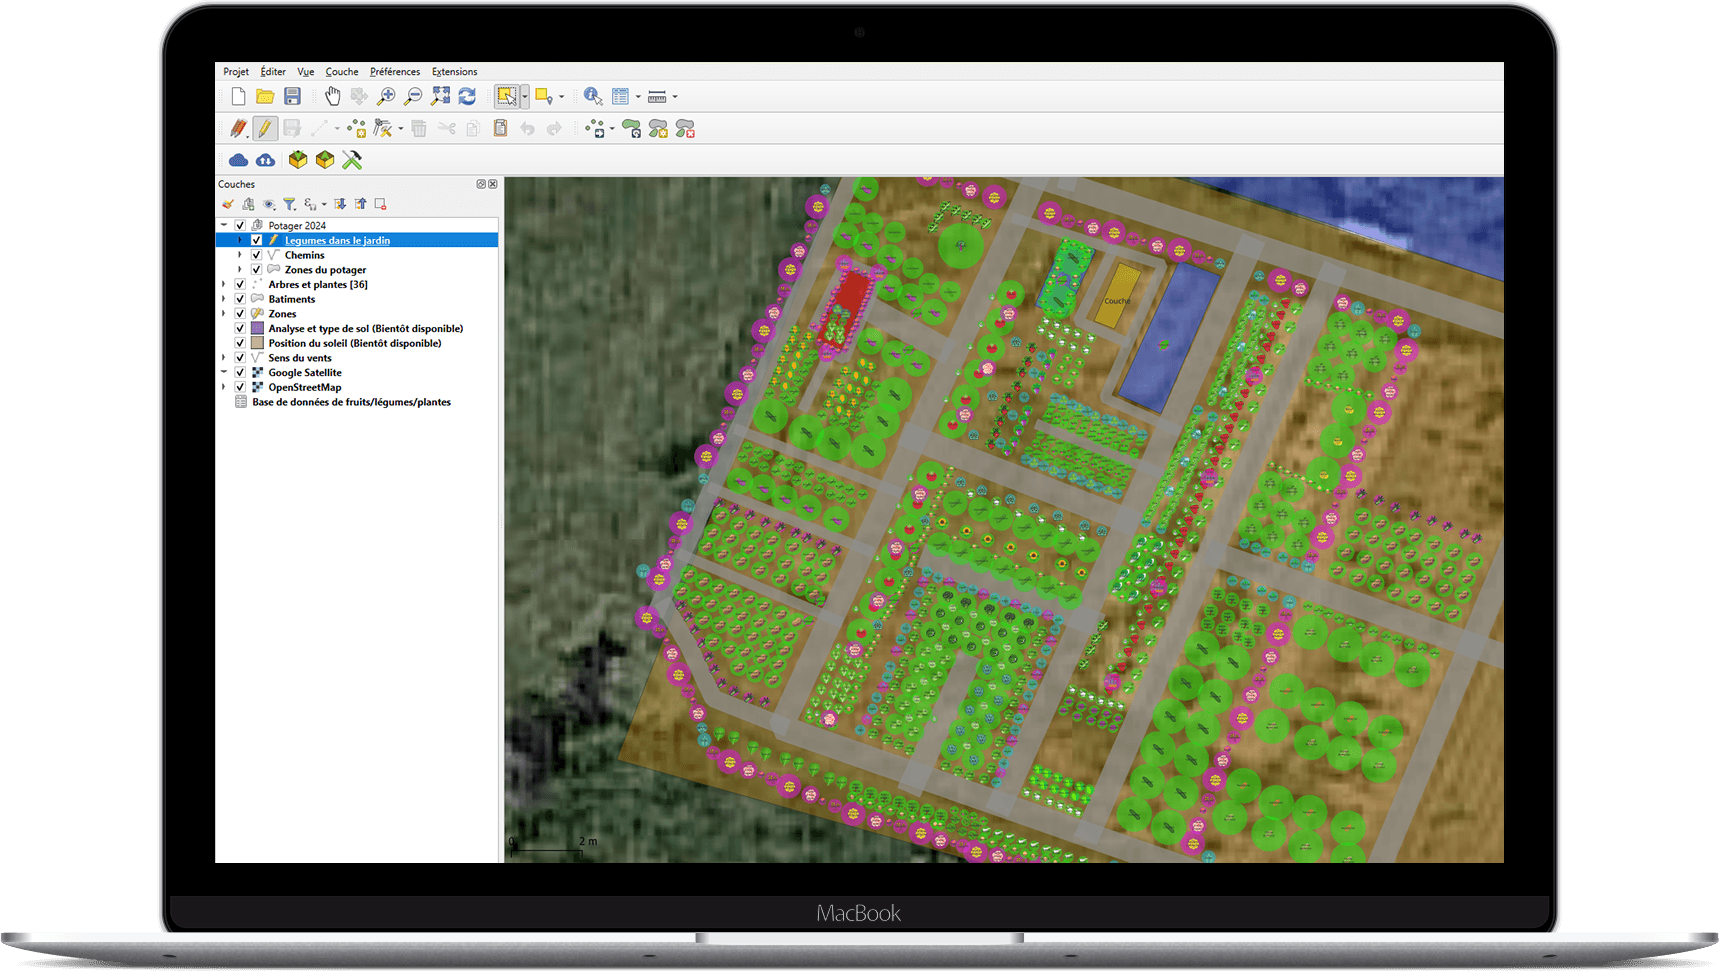Open the Éditer menu
The height and width of the screenshot is (972, 1720).
tap(273, 72)
